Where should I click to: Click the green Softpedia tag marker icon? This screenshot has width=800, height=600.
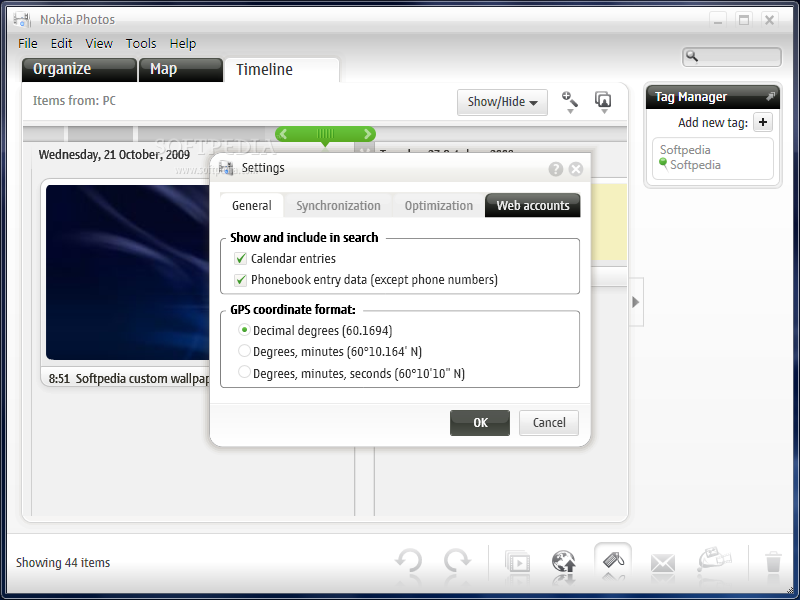[x=663, y=164]
